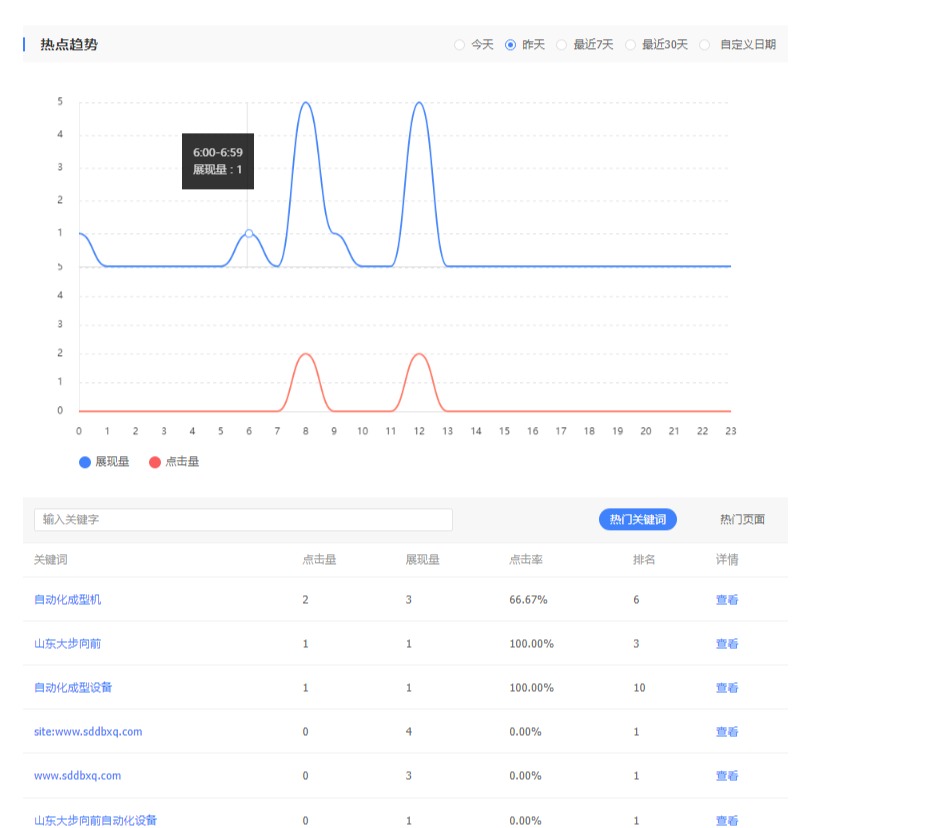This screenshot has width=945, height=828.
Task: Click 查看 for site:www.sddbxq.com row
Action: point(727,732)
